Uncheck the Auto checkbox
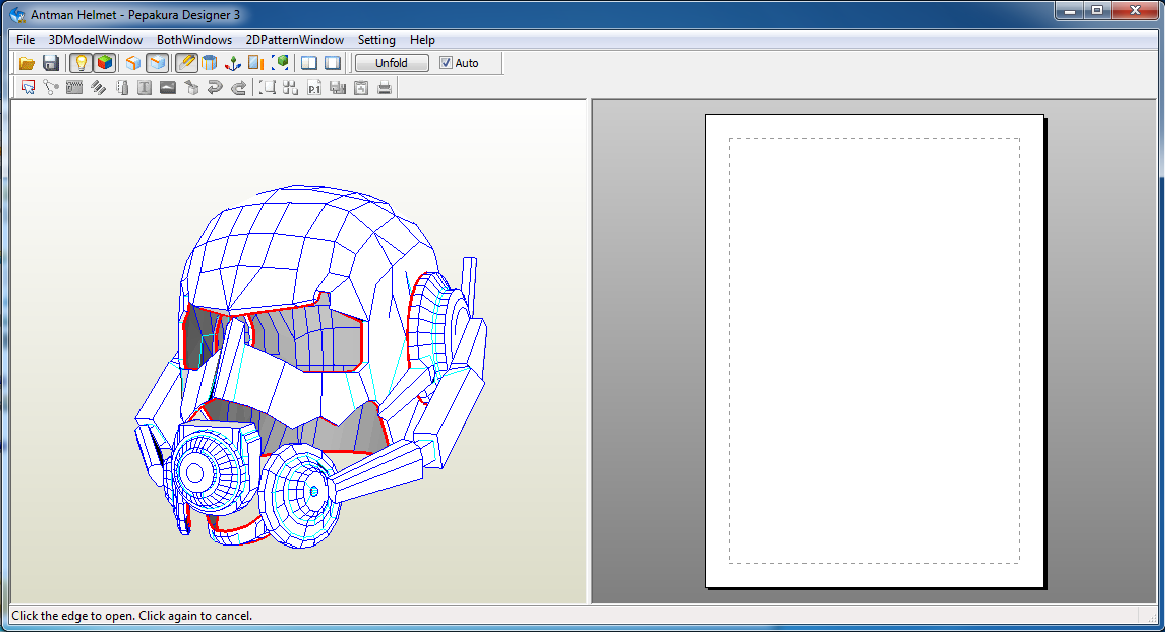Screen dimensions: 1165x632 [446, 63]
